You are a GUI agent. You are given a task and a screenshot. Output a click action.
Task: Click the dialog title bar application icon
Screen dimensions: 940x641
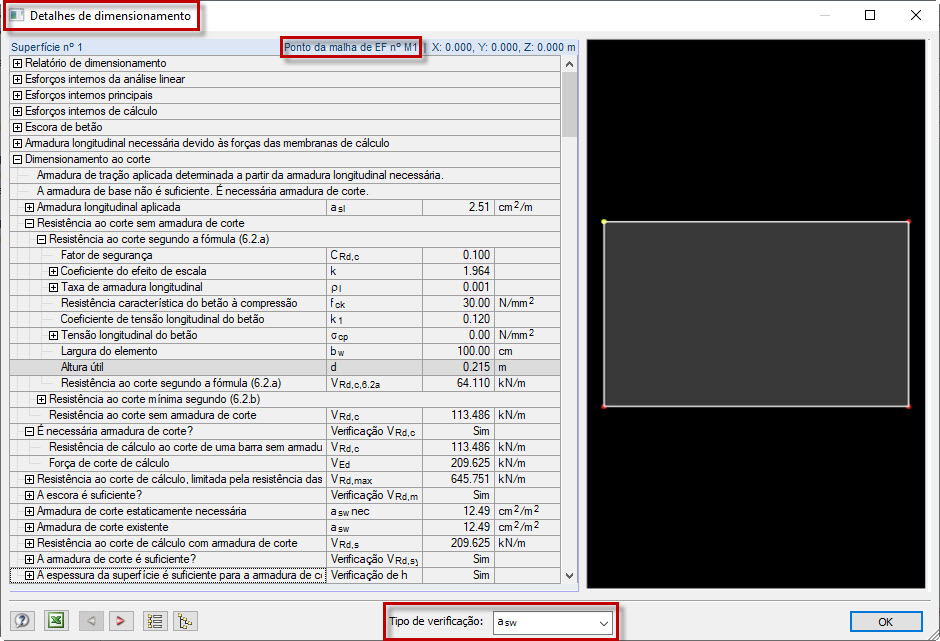tap(14, 15)
